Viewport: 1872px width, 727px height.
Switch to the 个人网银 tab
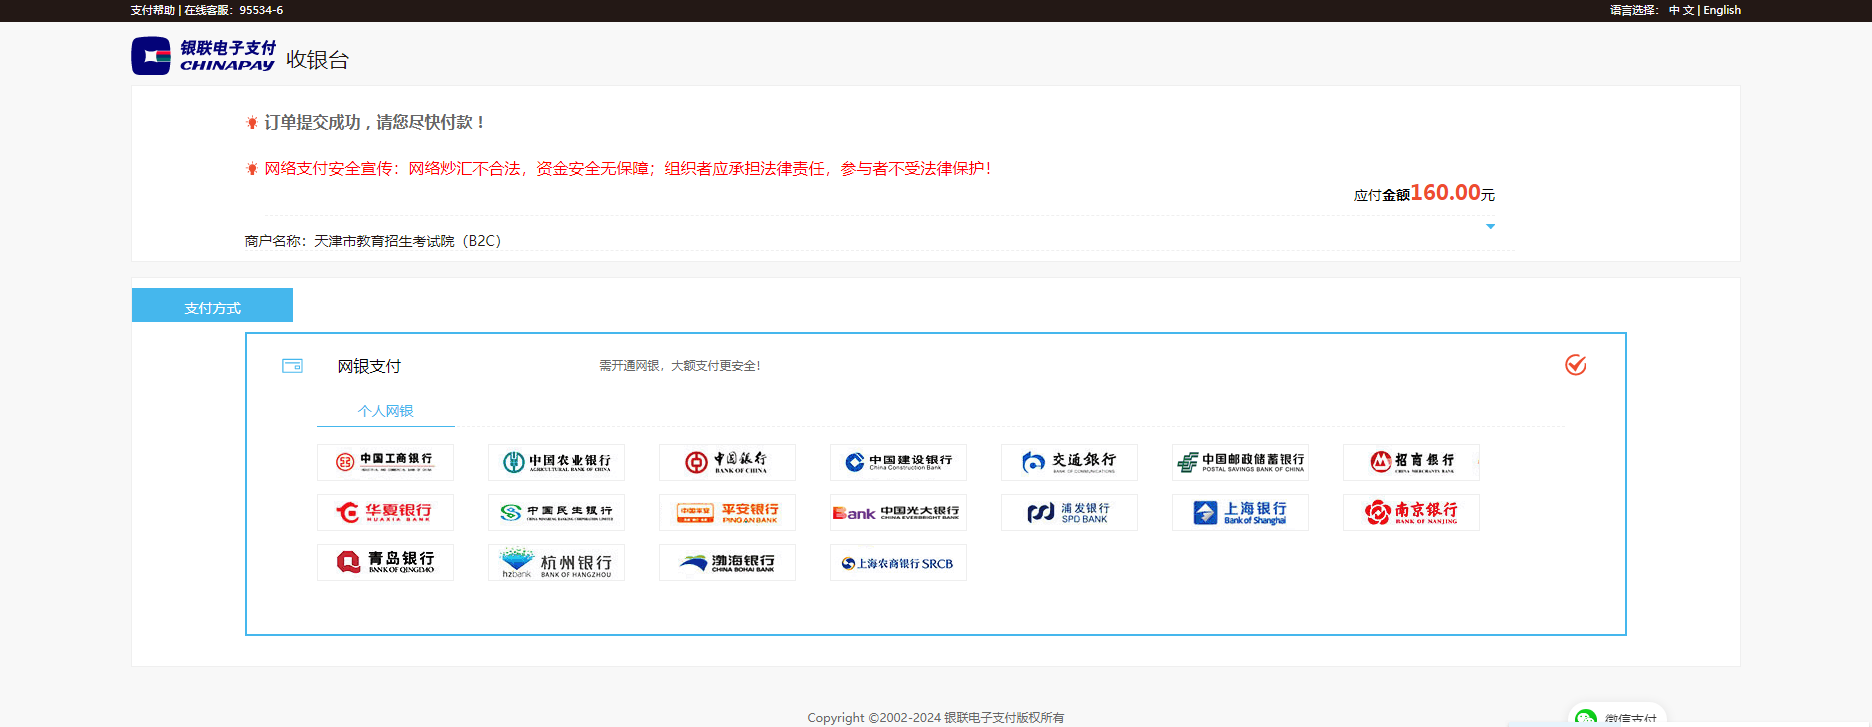click(x=386, y=411)
